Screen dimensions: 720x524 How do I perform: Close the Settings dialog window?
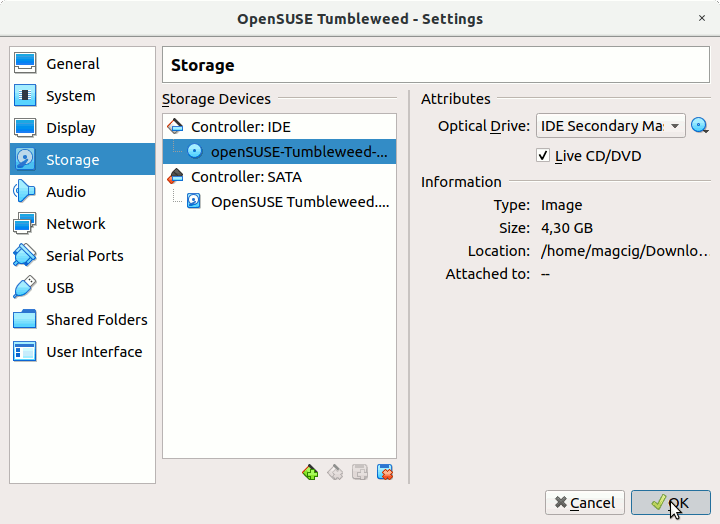702,18
